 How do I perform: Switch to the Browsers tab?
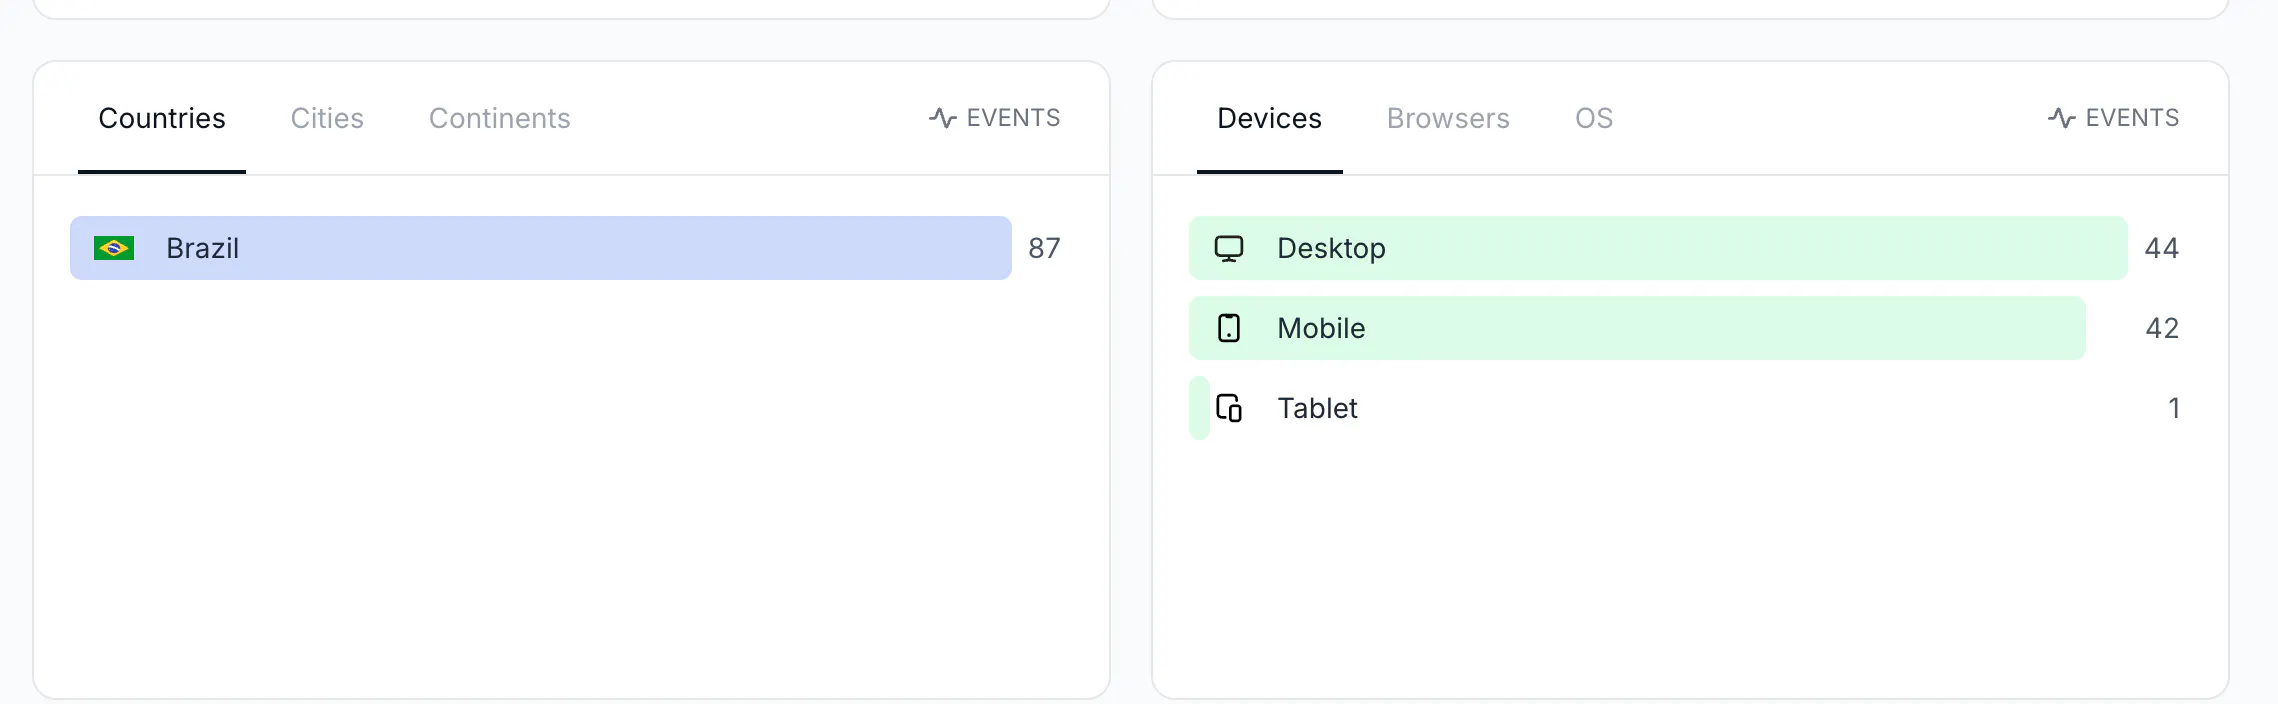coord(1448,118)
